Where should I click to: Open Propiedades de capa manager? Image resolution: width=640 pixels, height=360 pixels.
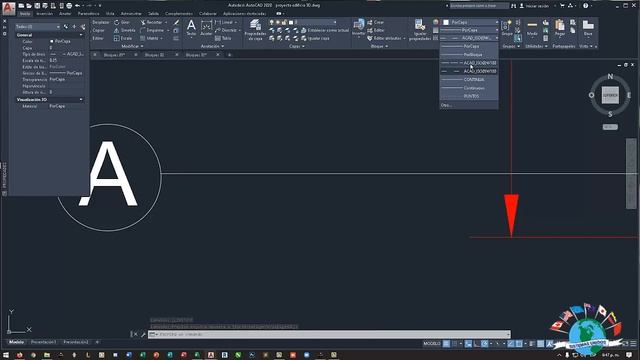click(x=255, y=29)
